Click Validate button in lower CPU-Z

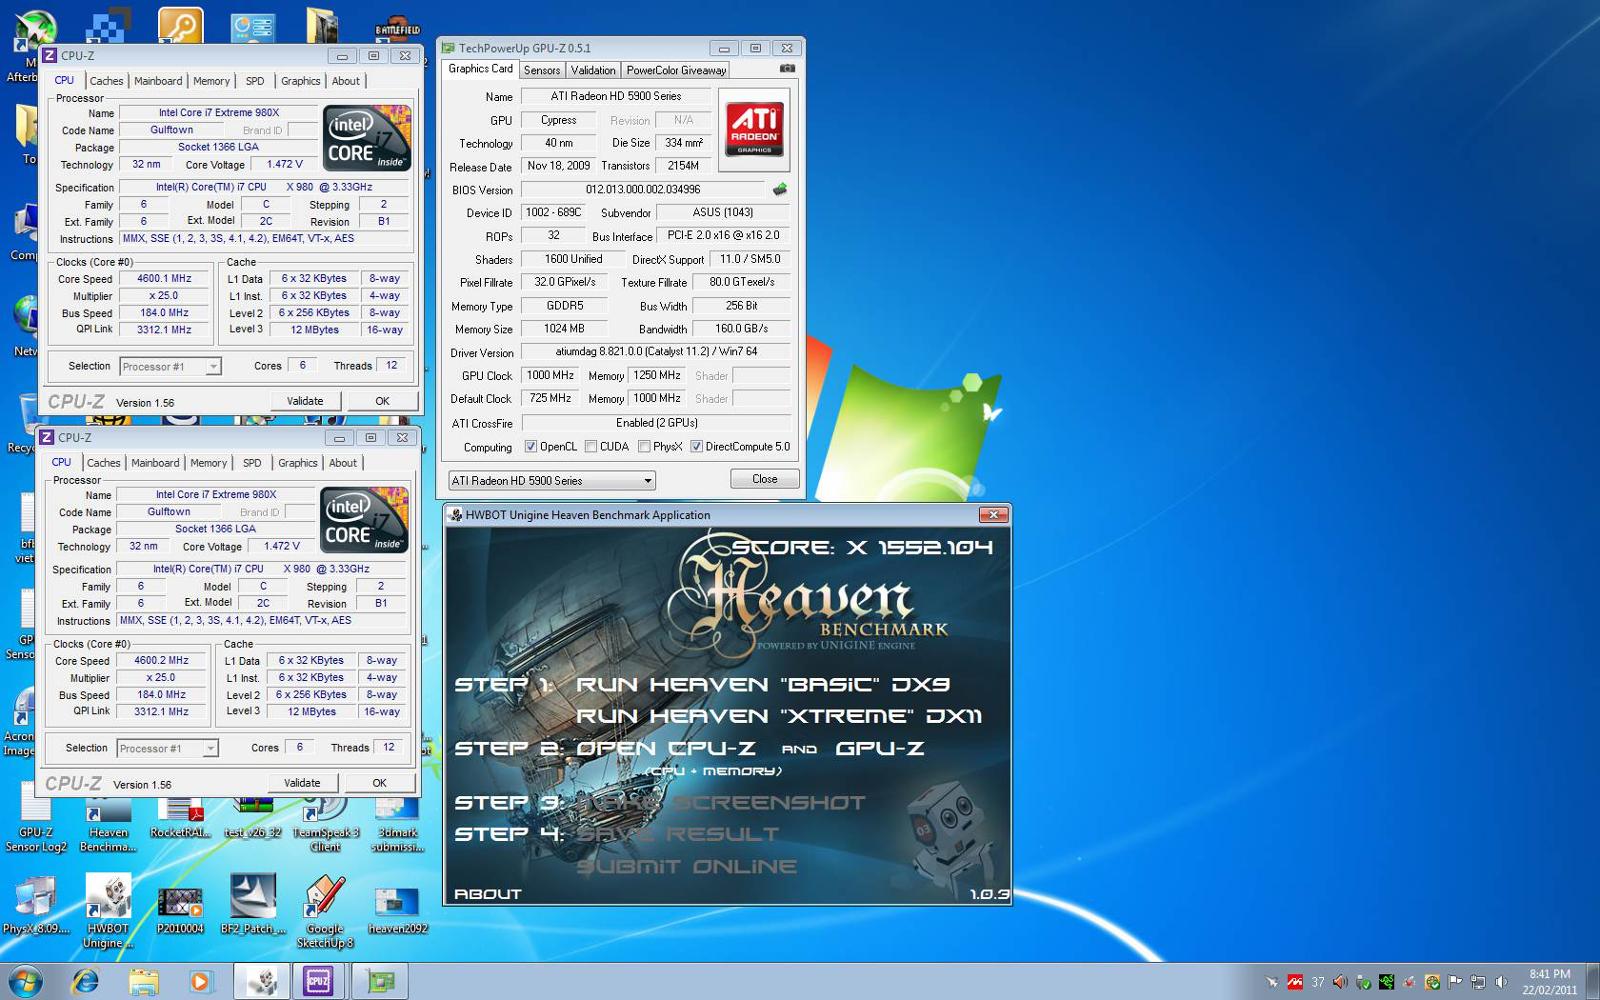coord(303,783)
